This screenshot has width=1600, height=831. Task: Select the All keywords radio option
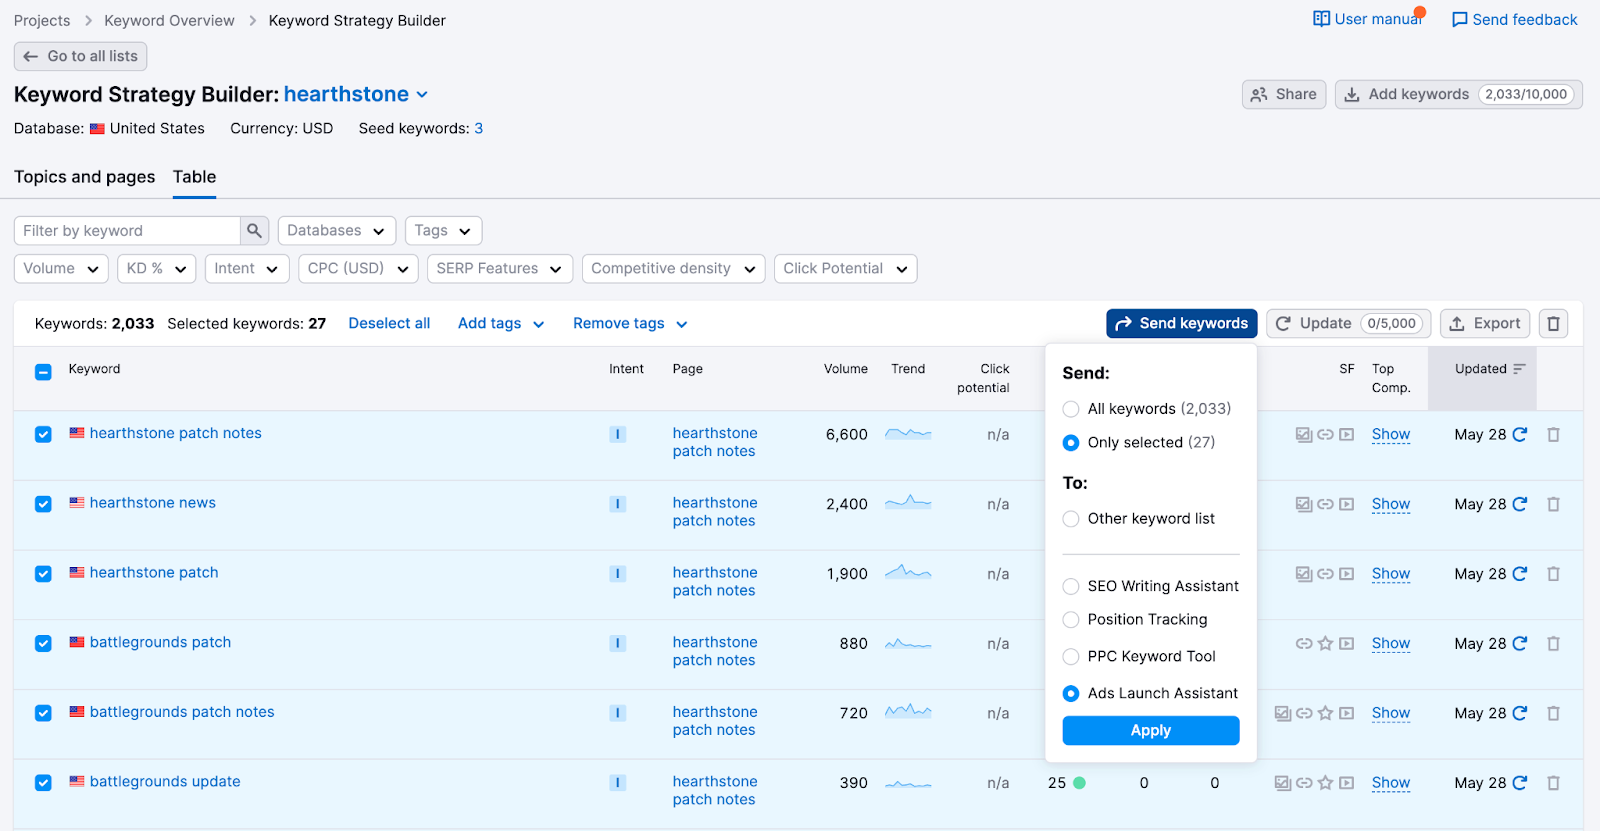(x=1071, y=409)
